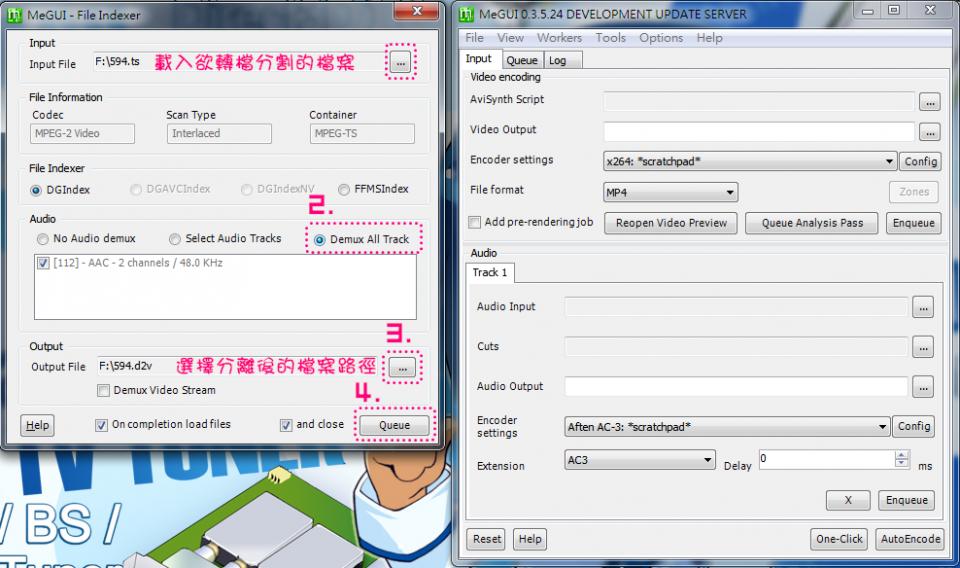Browse for Video Output location
The width and height of the screenshot is (960, 568).
click(929, 132)
